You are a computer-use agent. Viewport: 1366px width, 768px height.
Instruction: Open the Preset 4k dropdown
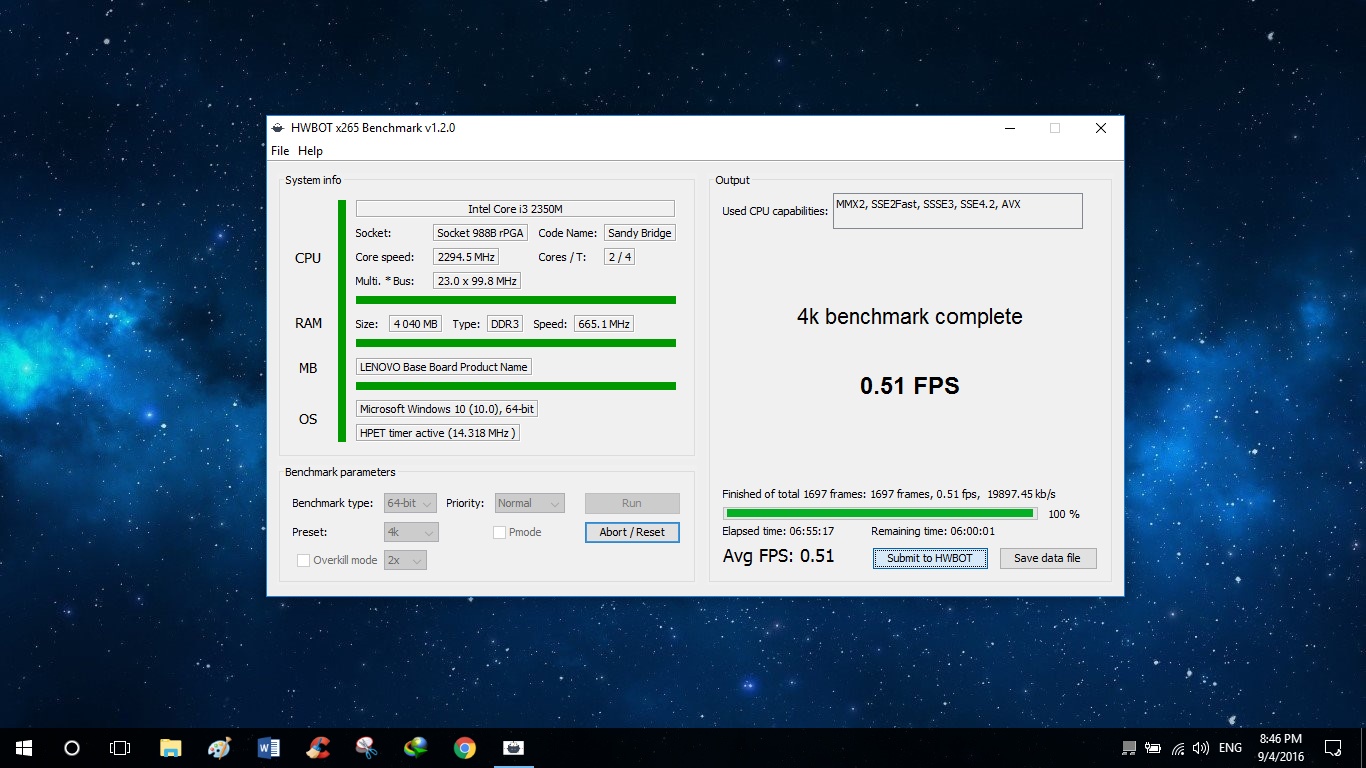(x=411, y=532)
